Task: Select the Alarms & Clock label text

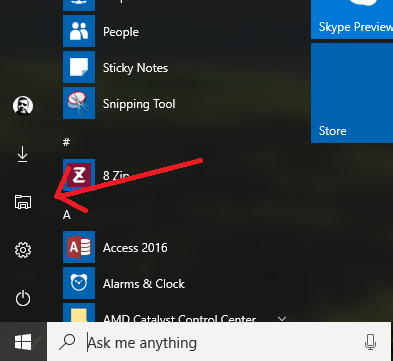Action: pos(144,284)
